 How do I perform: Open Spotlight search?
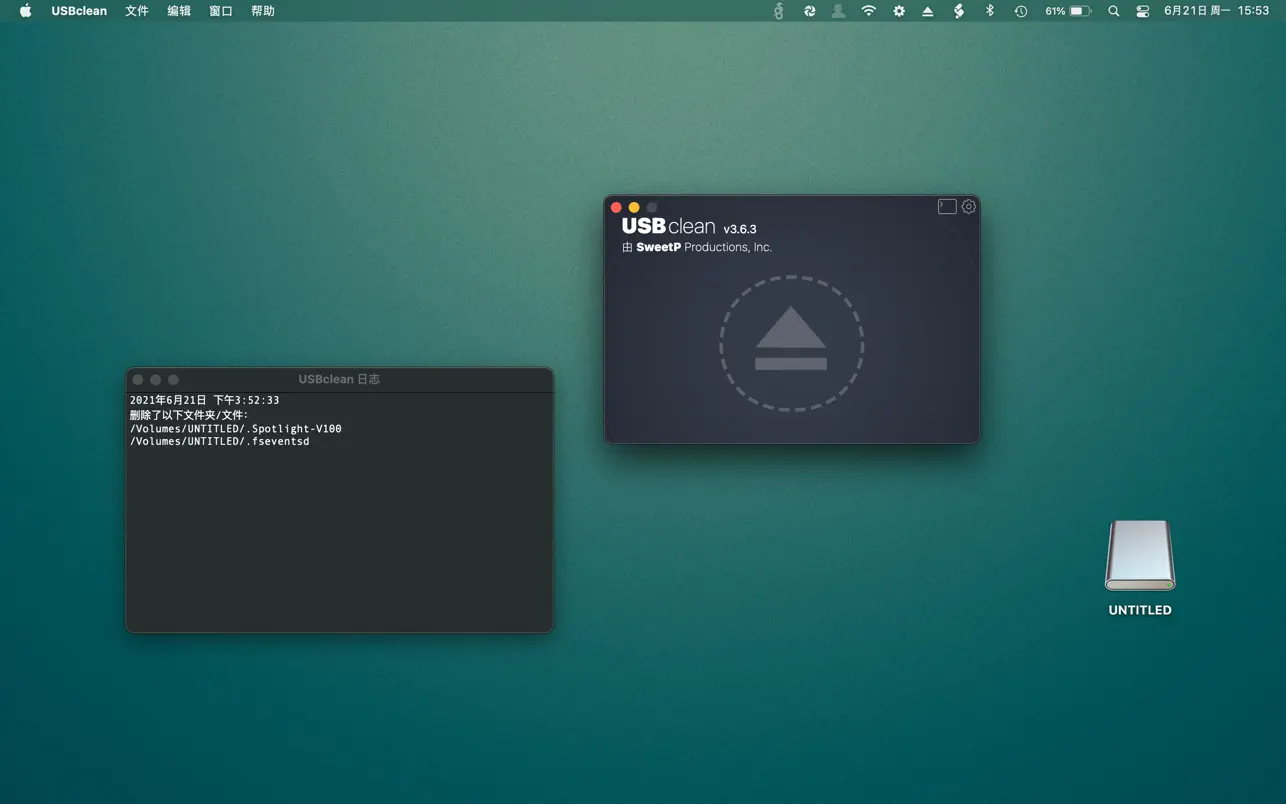tap(1113, 11)
